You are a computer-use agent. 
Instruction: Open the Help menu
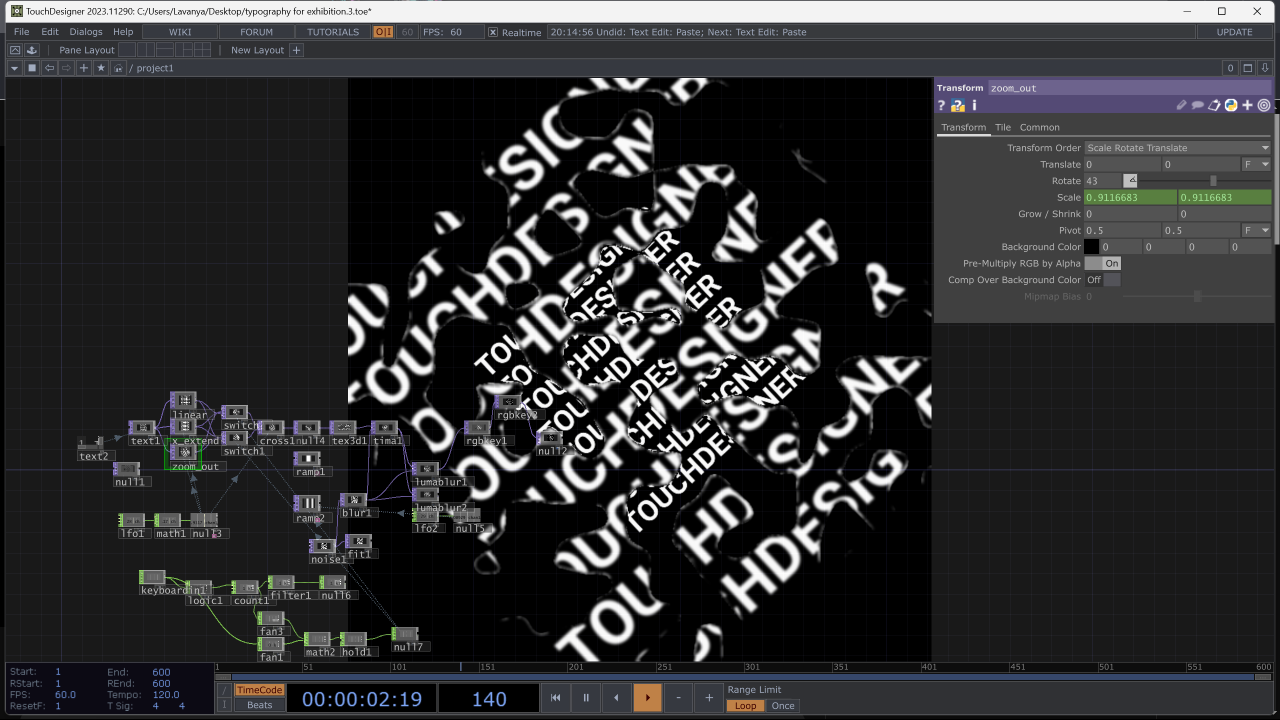[x=123, y=32]
